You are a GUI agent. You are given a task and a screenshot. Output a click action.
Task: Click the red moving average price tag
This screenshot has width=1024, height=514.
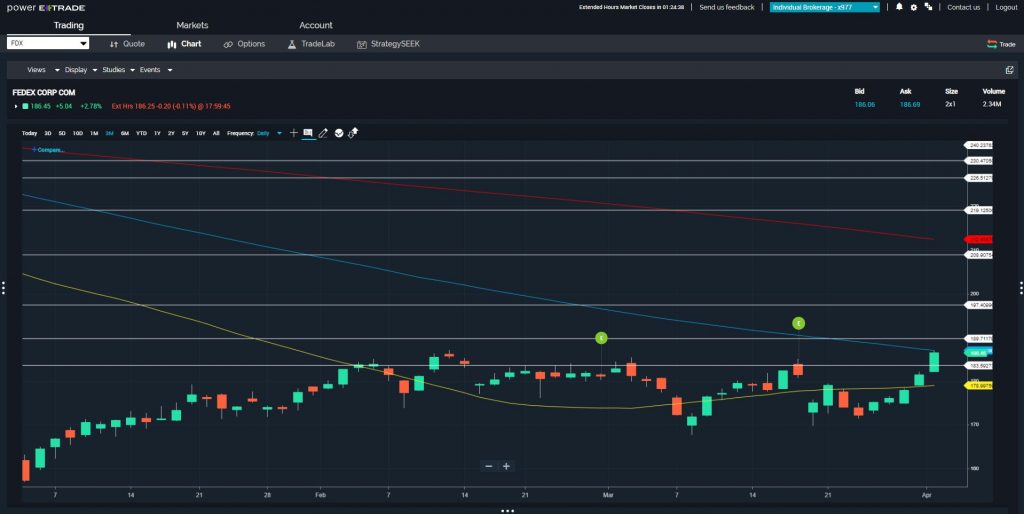979,239
